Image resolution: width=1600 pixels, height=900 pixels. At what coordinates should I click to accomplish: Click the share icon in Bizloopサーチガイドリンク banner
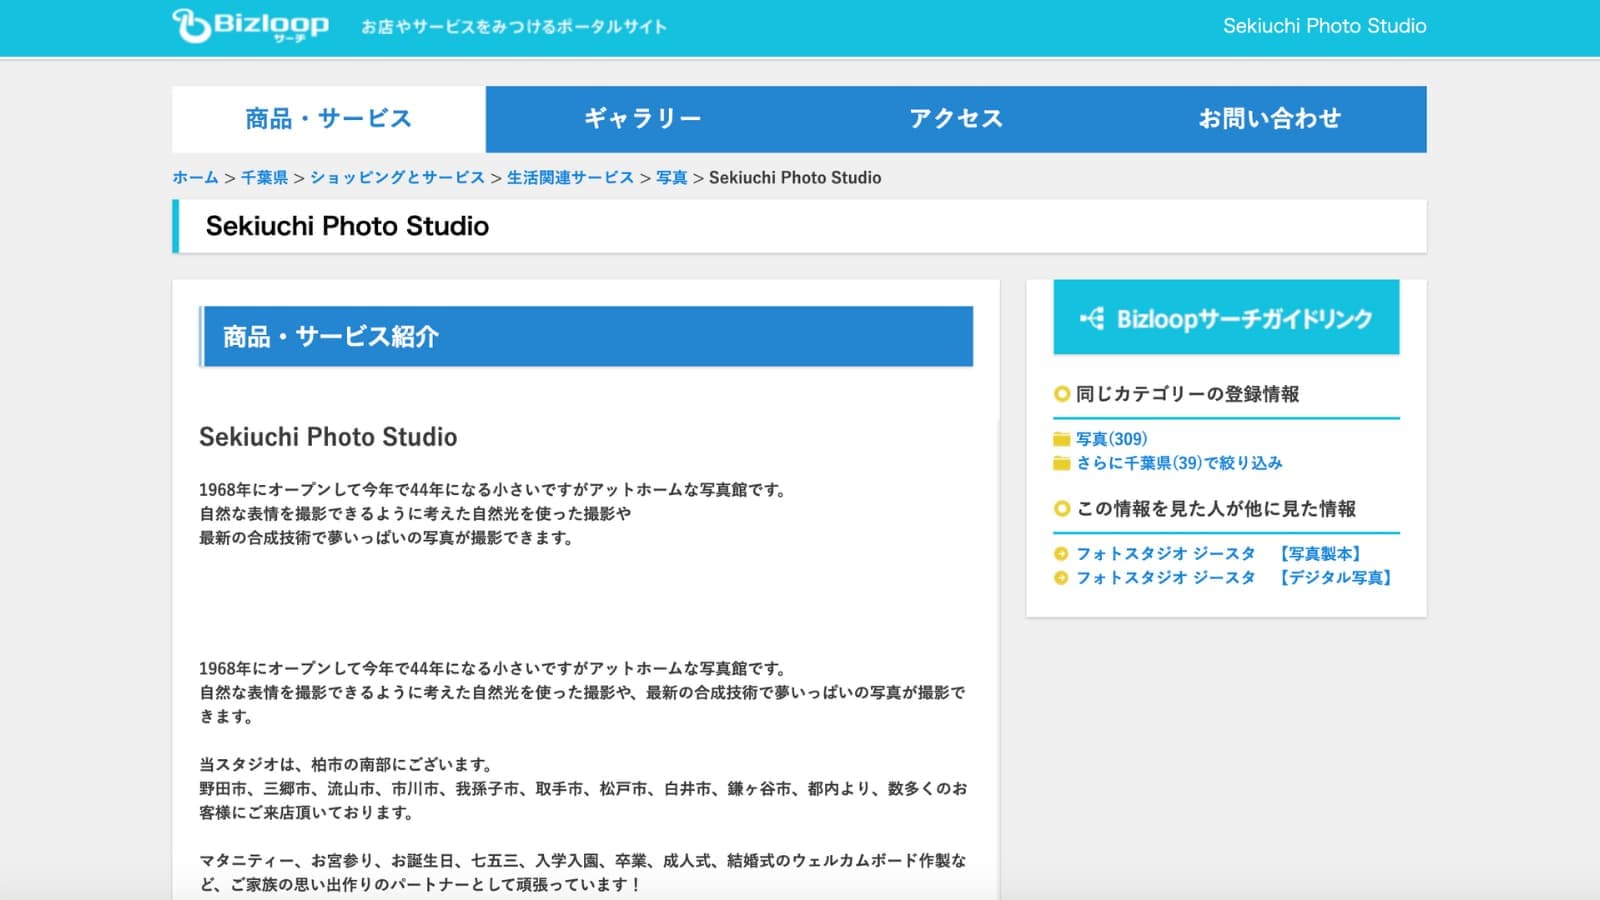coord(1091,319)
